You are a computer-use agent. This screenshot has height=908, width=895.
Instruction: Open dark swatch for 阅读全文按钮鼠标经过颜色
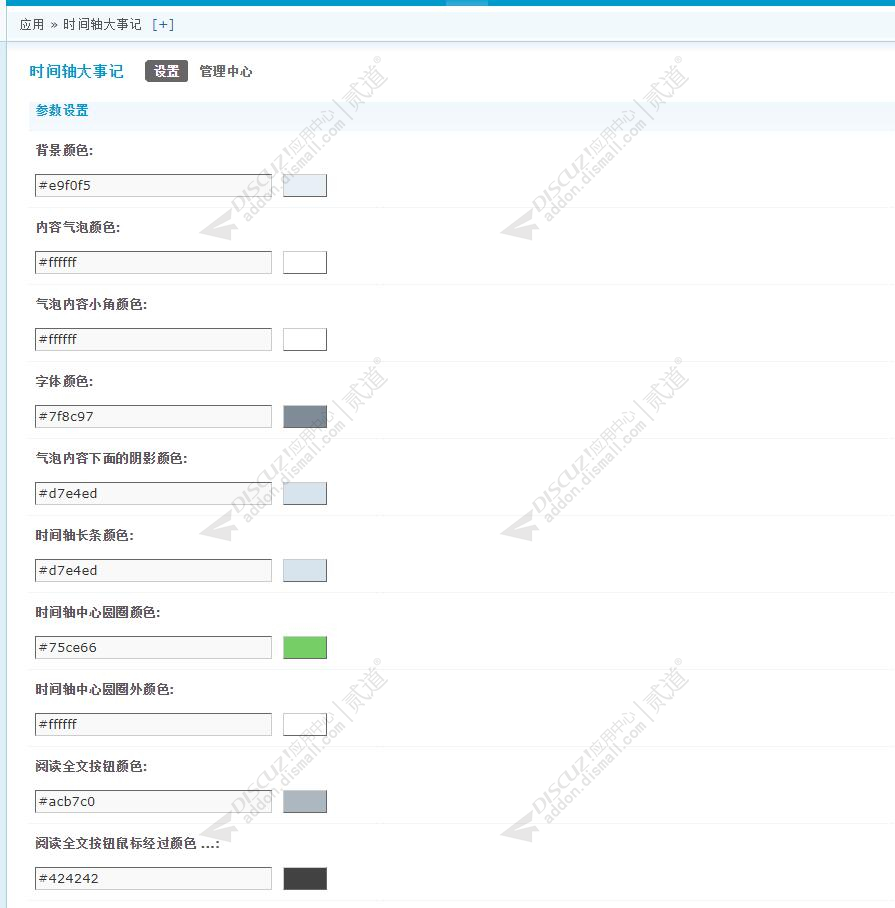click(305, 878)
